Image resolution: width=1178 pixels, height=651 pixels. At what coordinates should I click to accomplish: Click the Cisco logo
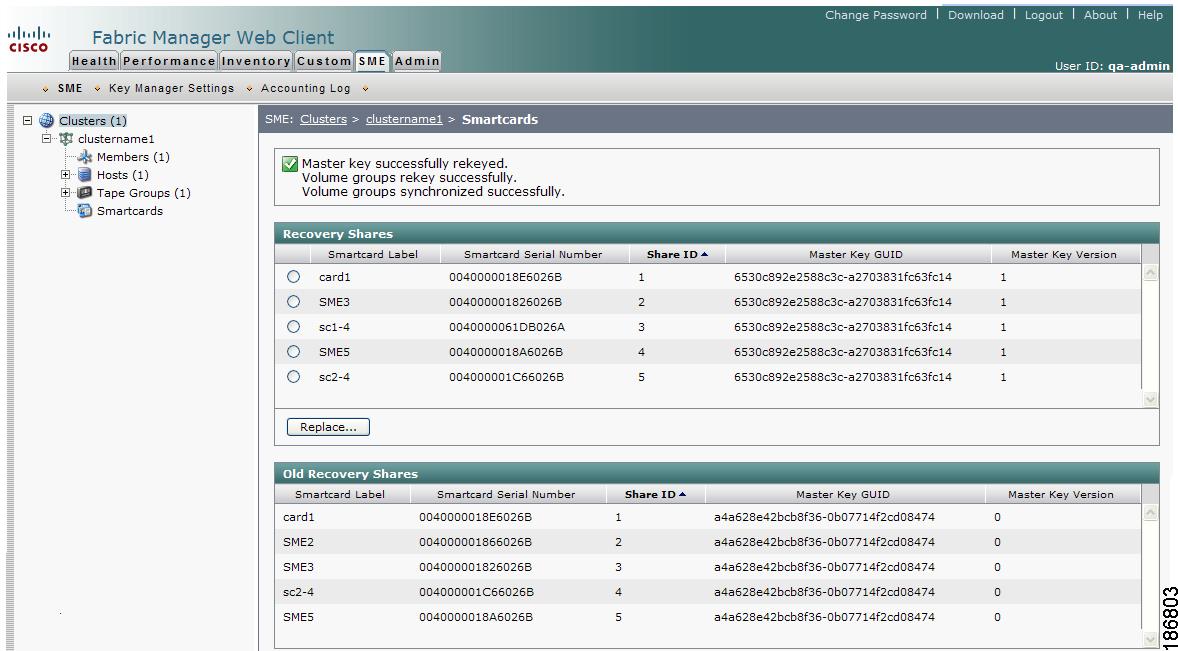29,39
